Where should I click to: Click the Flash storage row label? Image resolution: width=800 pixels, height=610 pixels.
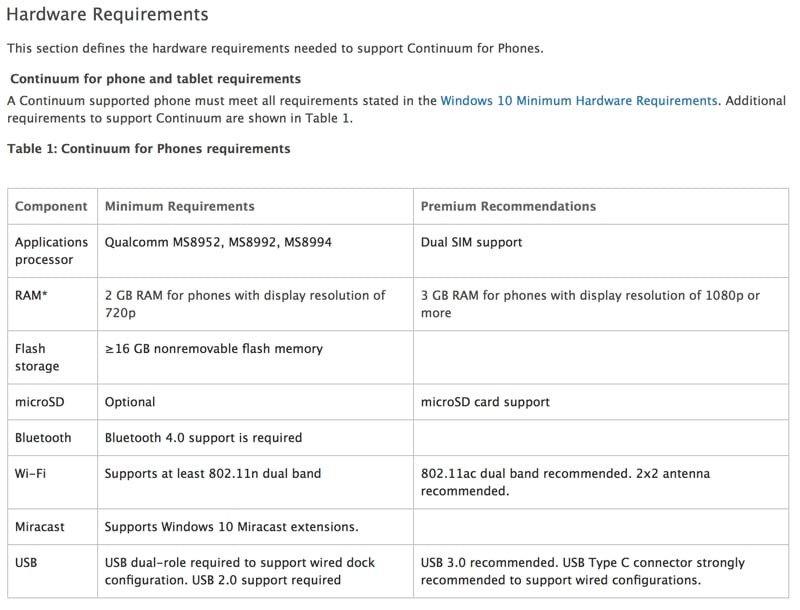point(38,357)
